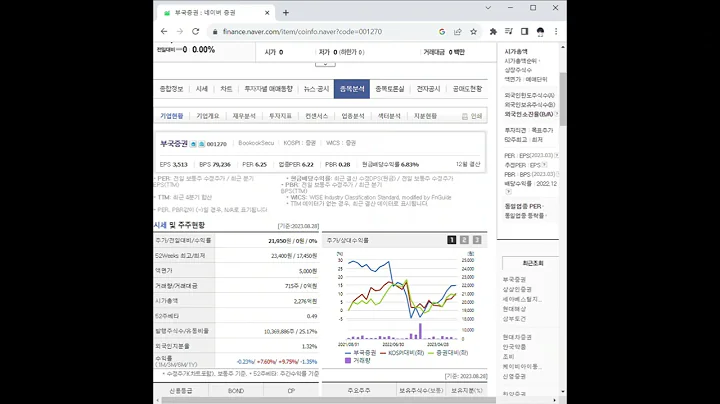
Task: Open the Chrome profile avatar
Action: click(540, 32)
